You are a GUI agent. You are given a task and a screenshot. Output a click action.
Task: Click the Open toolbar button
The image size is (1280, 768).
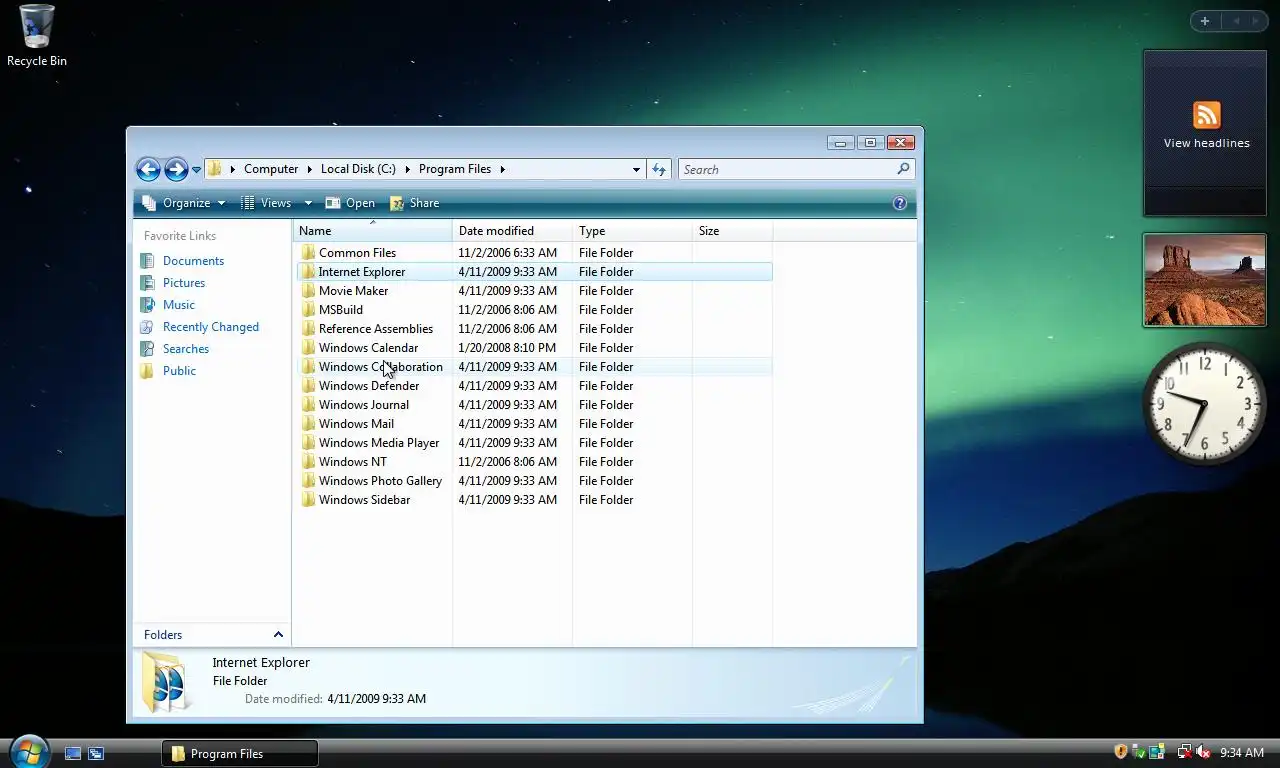[x=350, y=203]
